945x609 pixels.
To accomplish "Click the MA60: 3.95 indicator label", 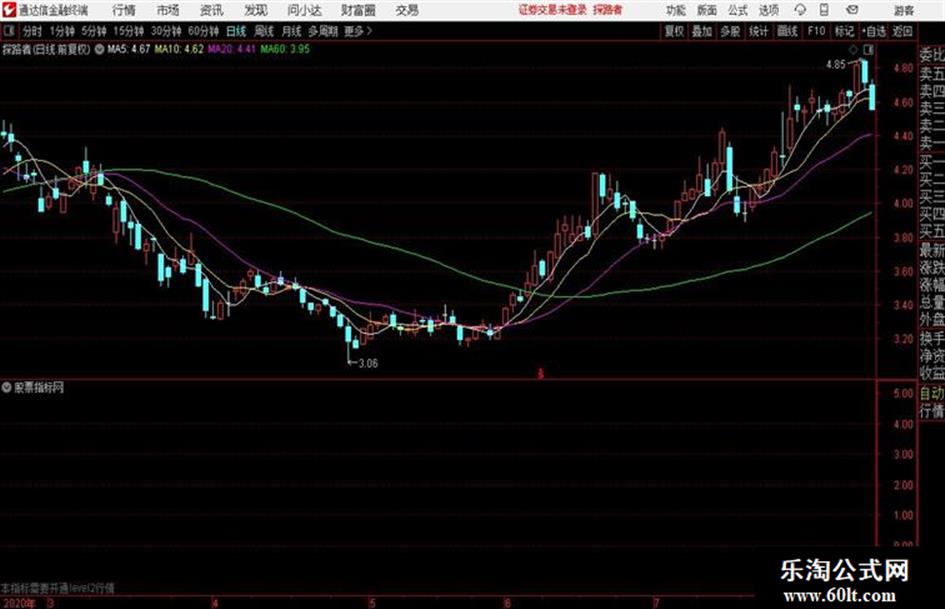I will (285, 49).
